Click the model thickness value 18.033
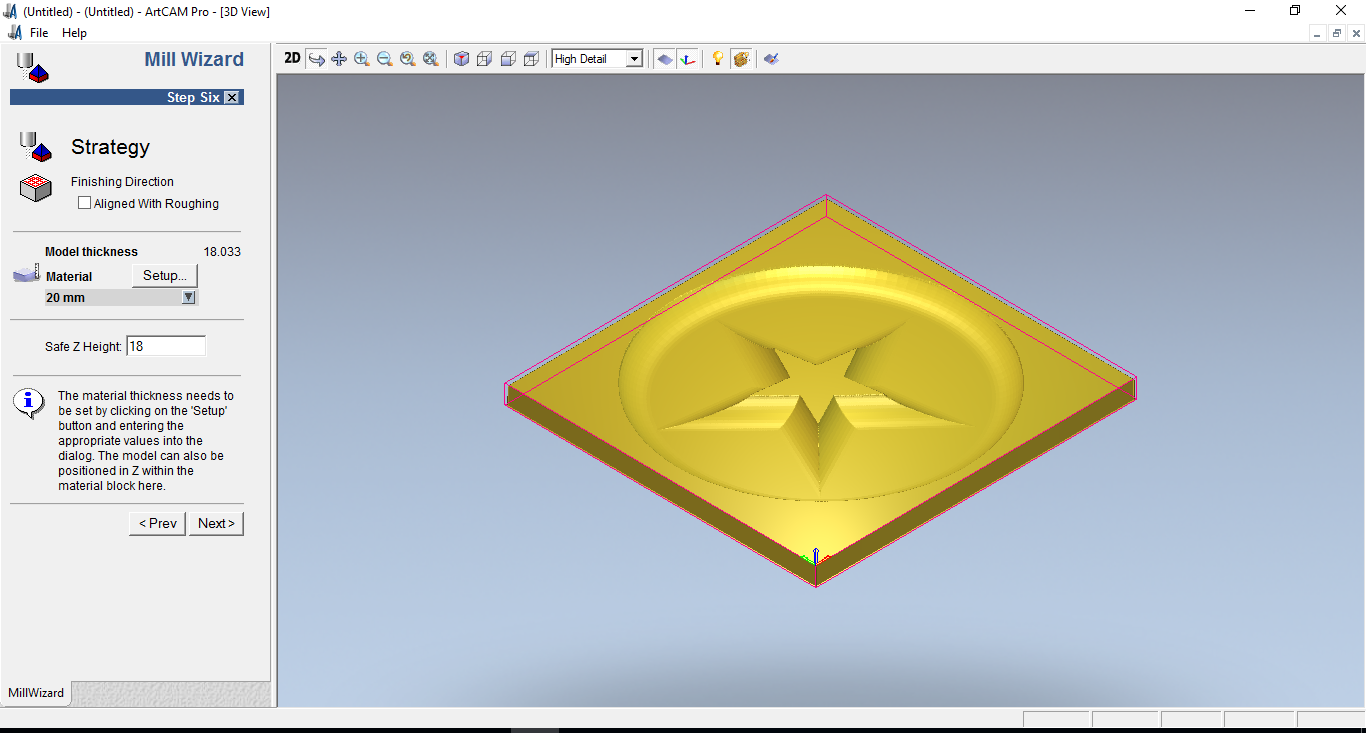 coord(222,252)
